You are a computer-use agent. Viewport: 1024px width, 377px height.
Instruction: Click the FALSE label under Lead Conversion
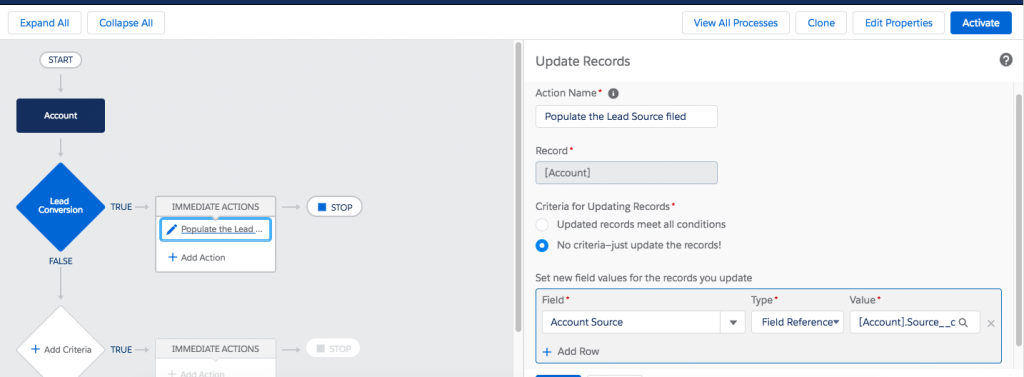[x=61, y=261]
